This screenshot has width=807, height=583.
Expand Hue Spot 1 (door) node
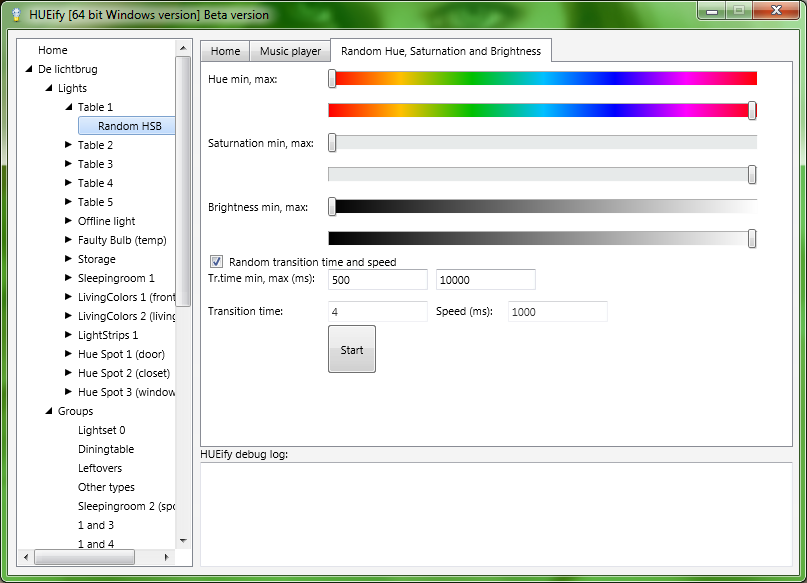[x=68, y=355]
